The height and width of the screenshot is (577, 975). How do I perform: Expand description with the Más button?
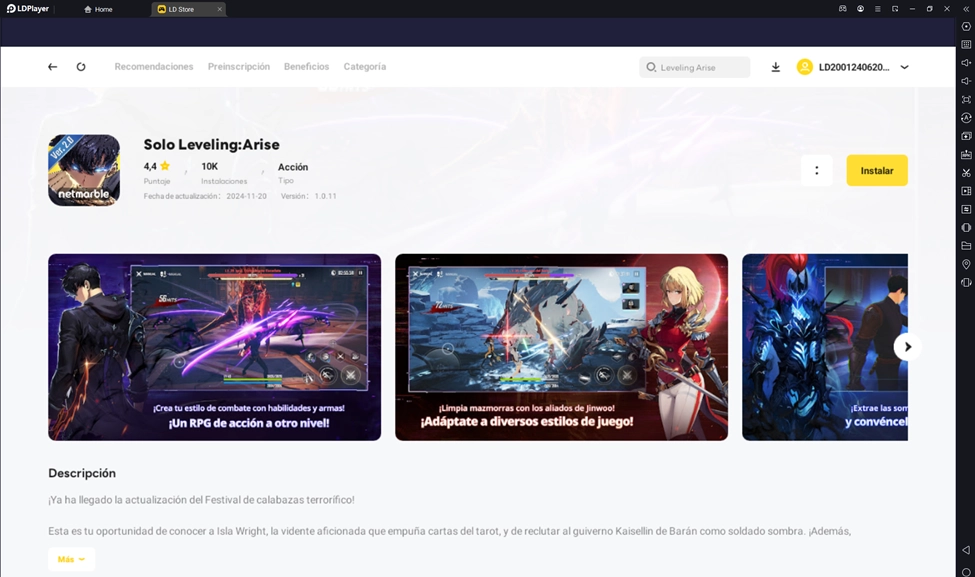click(72, 559)
